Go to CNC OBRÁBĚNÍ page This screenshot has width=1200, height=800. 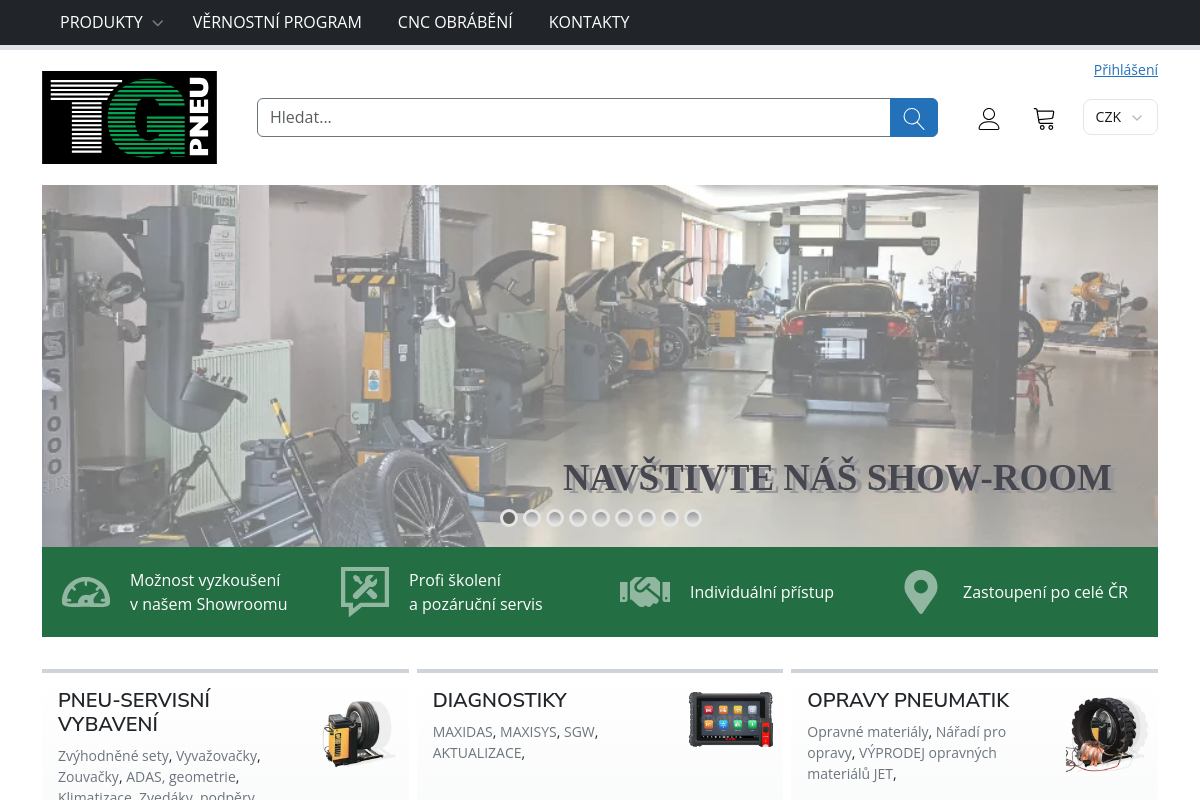(x=455, y=22)
